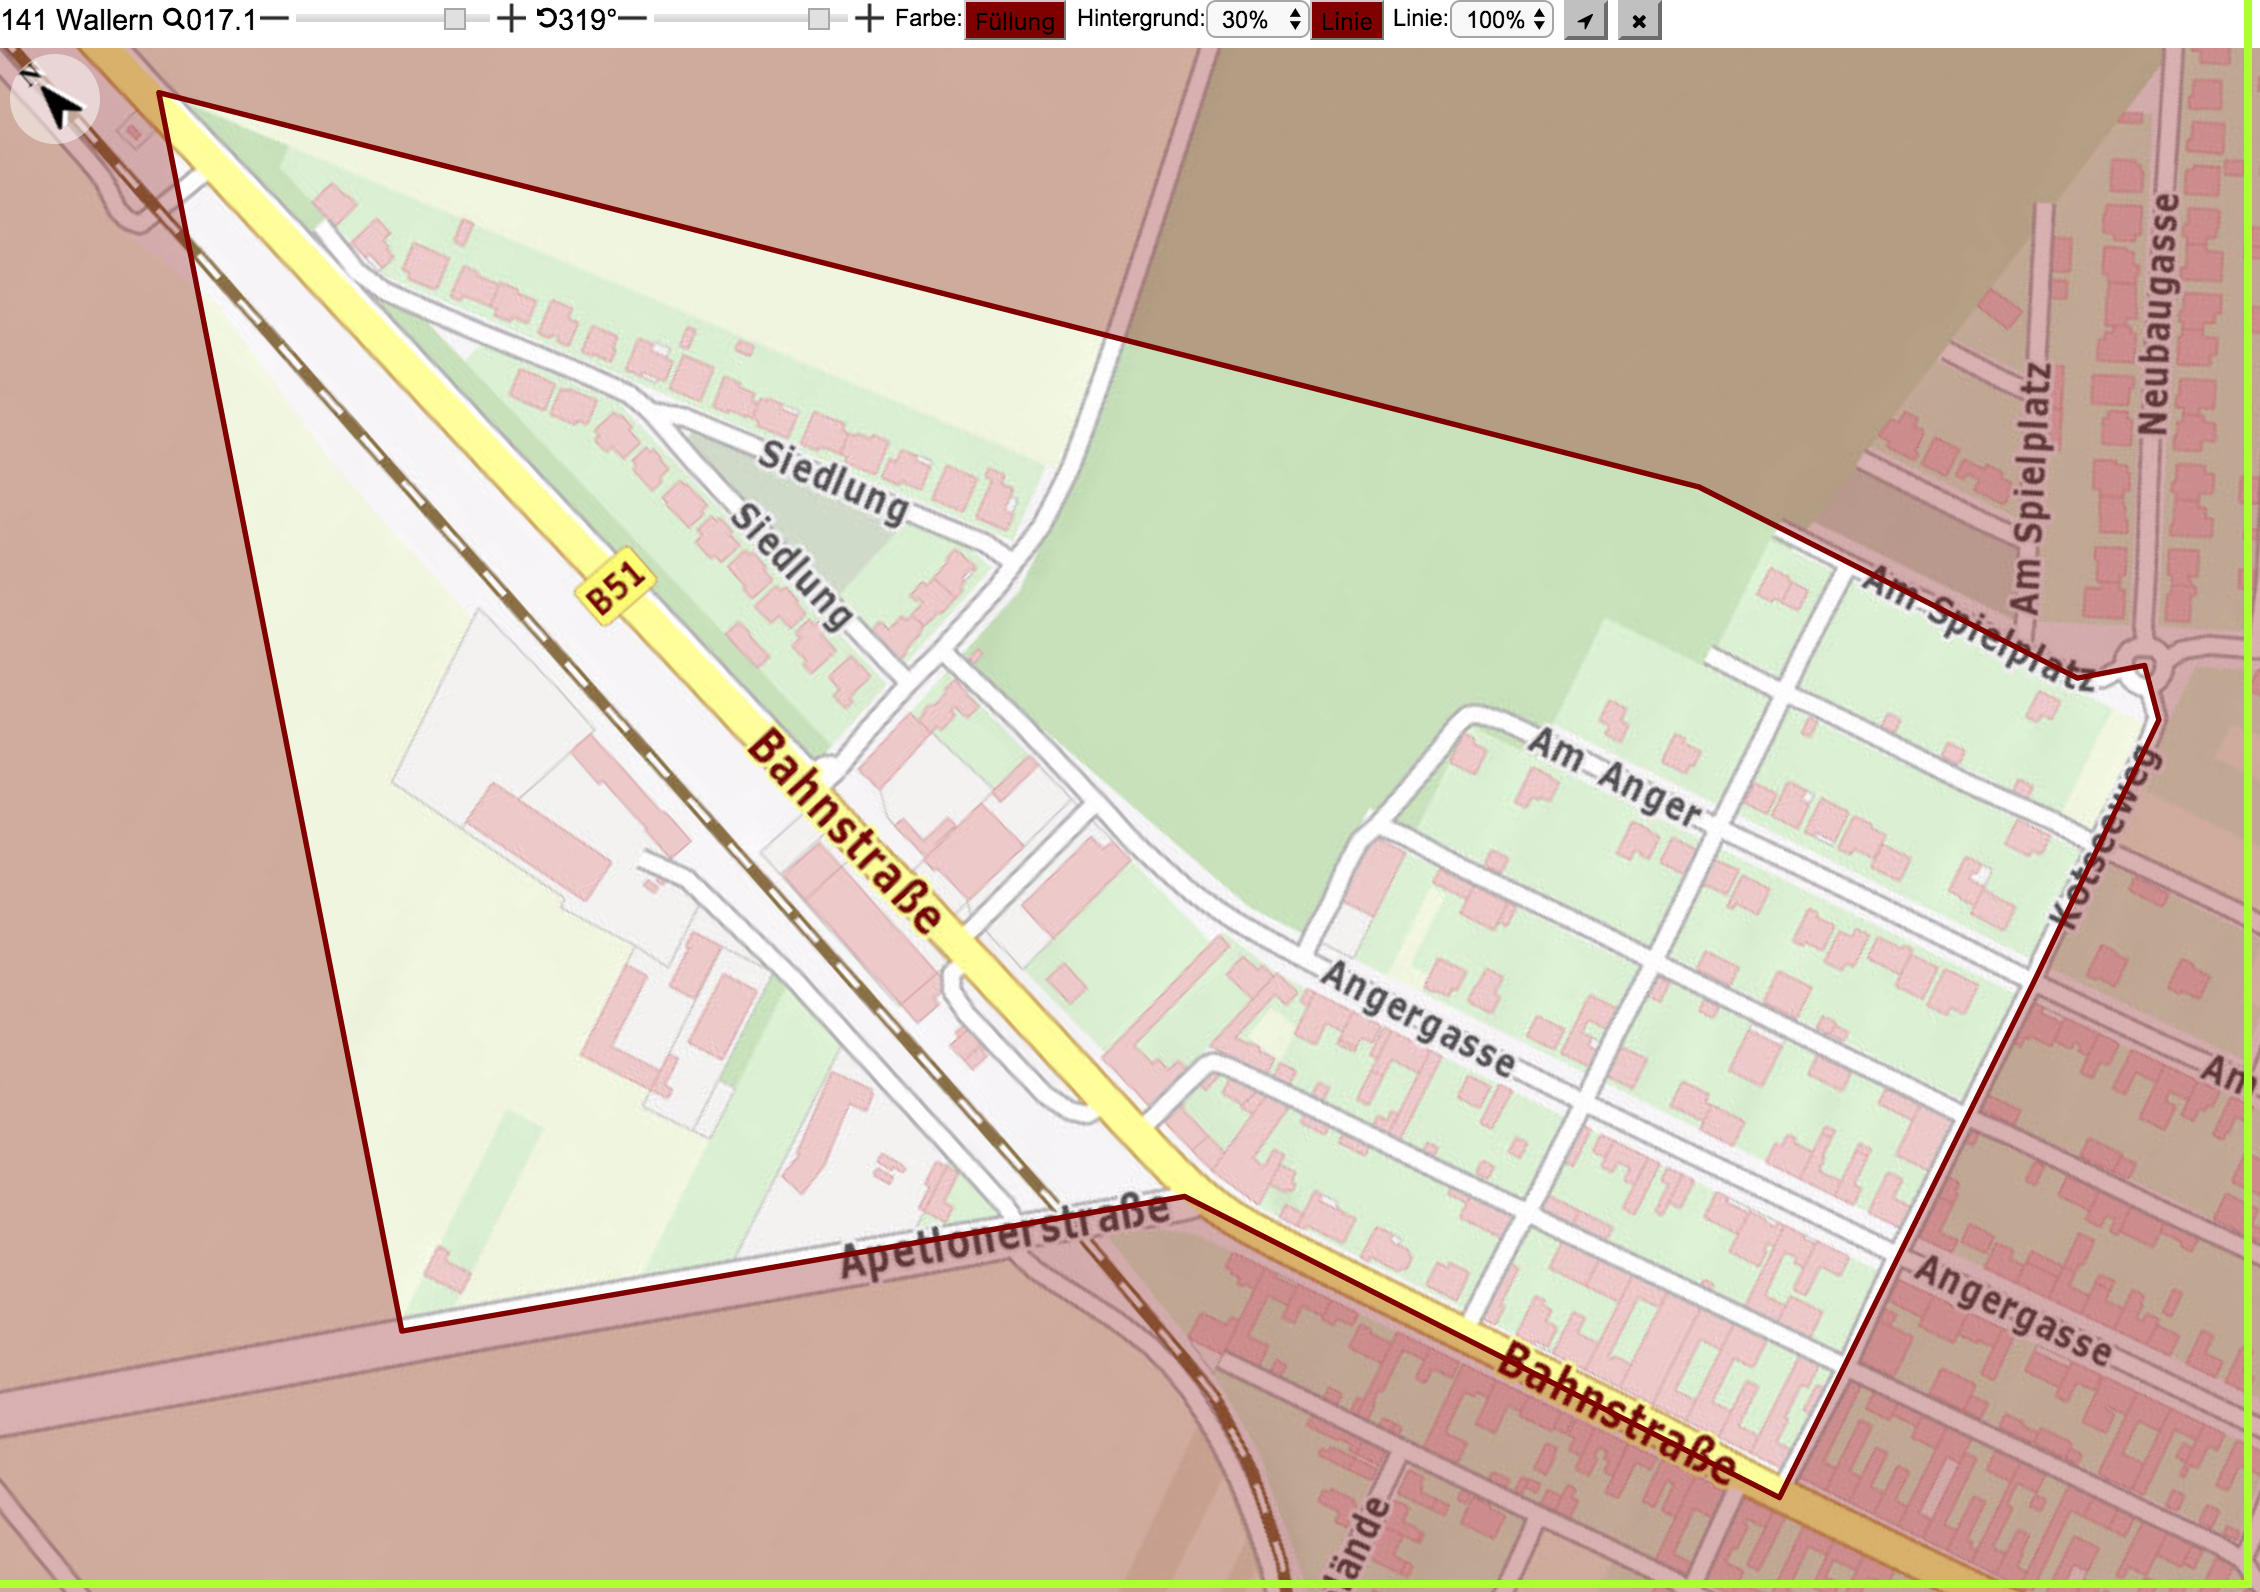Click the rotation minus button
2260x1592 pixels.
click(x=633, y=19)
